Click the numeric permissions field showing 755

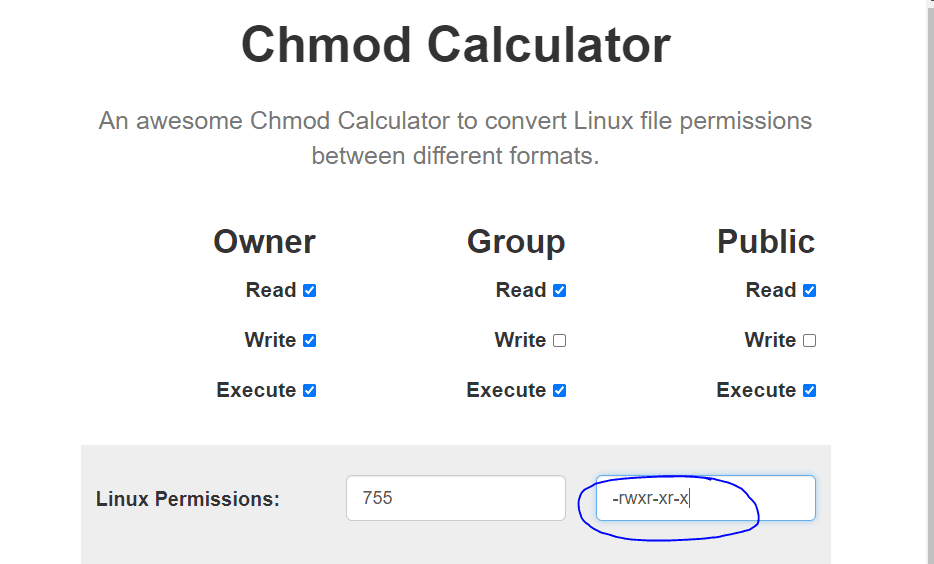point(456,498)
